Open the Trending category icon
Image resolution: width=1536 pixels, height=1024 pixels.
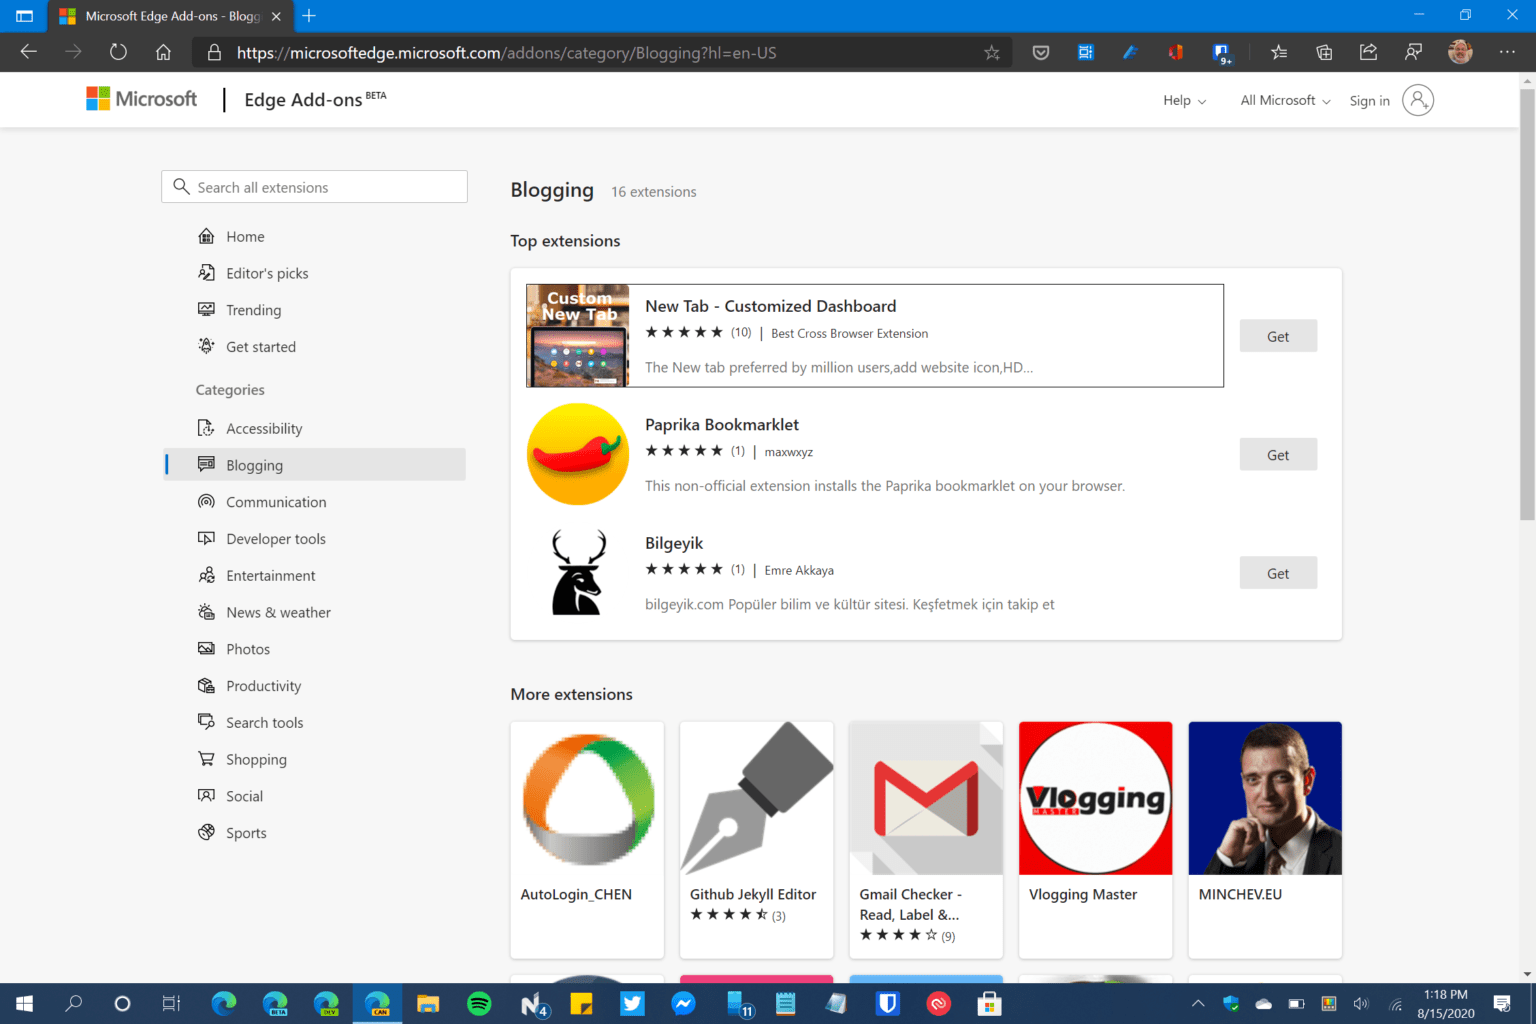[206, 309]
